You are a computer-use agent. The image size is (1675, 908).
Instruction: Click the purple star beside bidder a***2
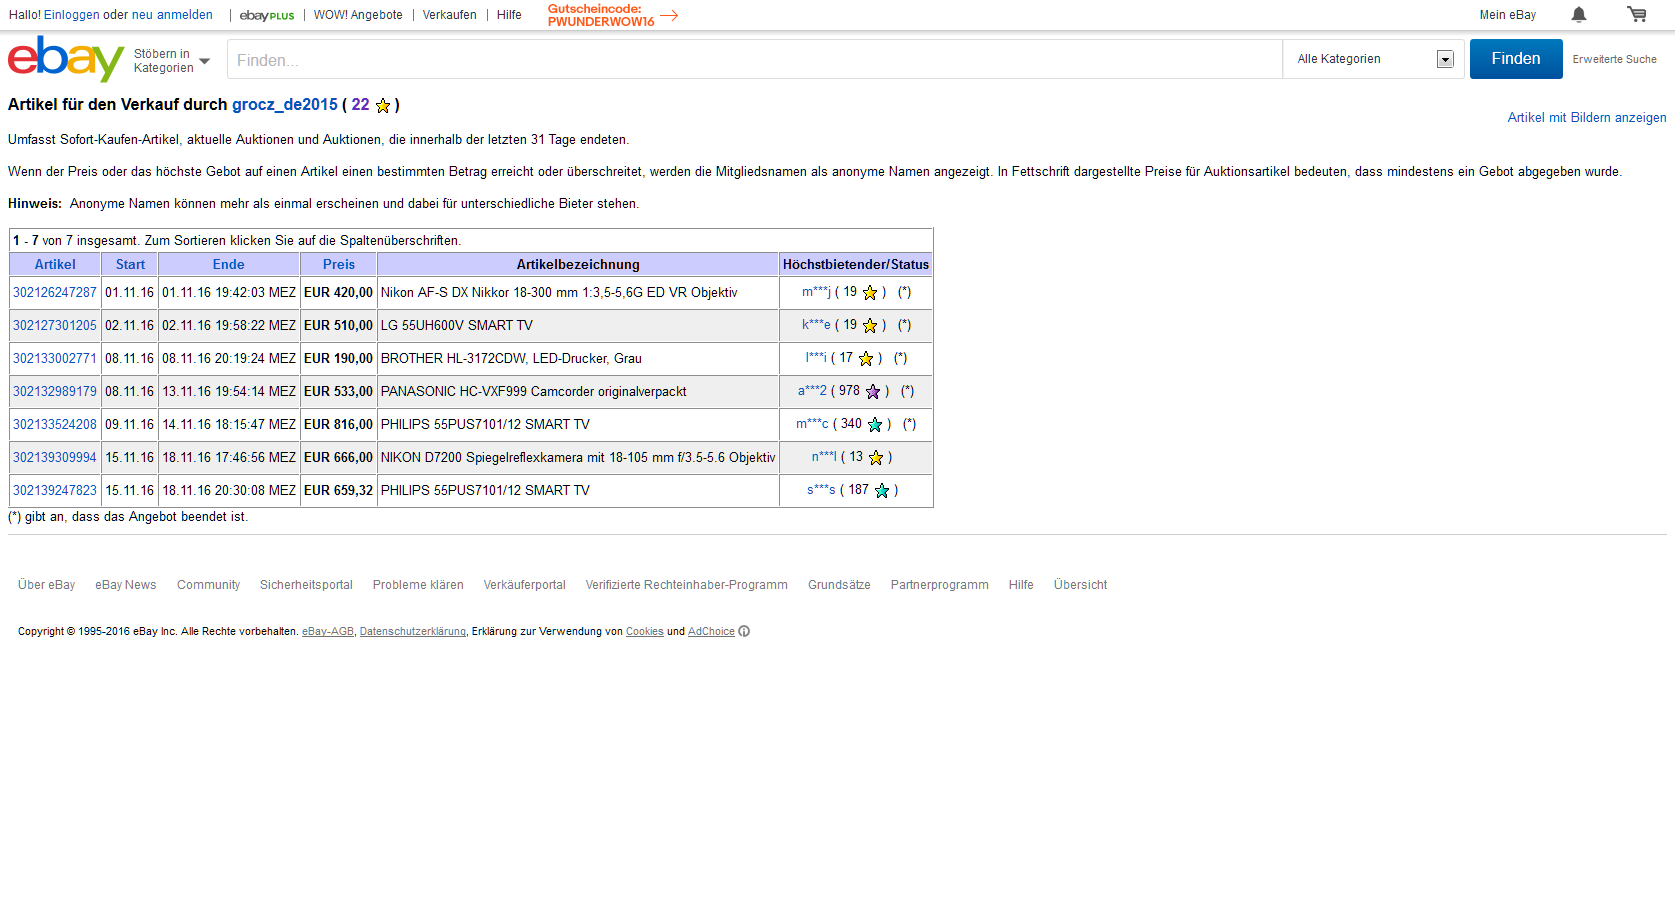(873, 391)
